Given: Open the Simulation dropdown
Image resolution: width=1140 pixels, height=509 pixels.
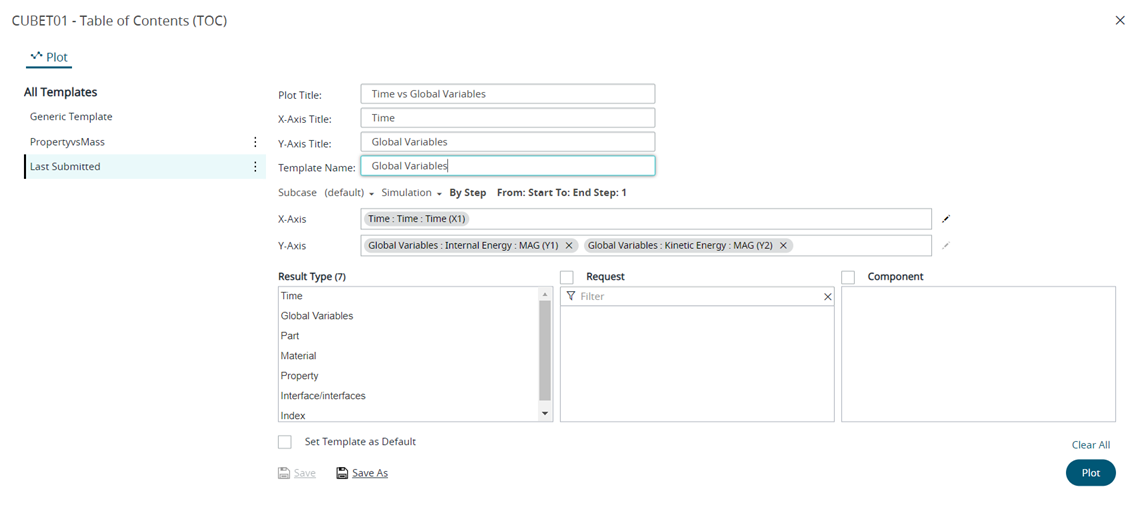Looking at the screenshot, I should tap(411, 193).
